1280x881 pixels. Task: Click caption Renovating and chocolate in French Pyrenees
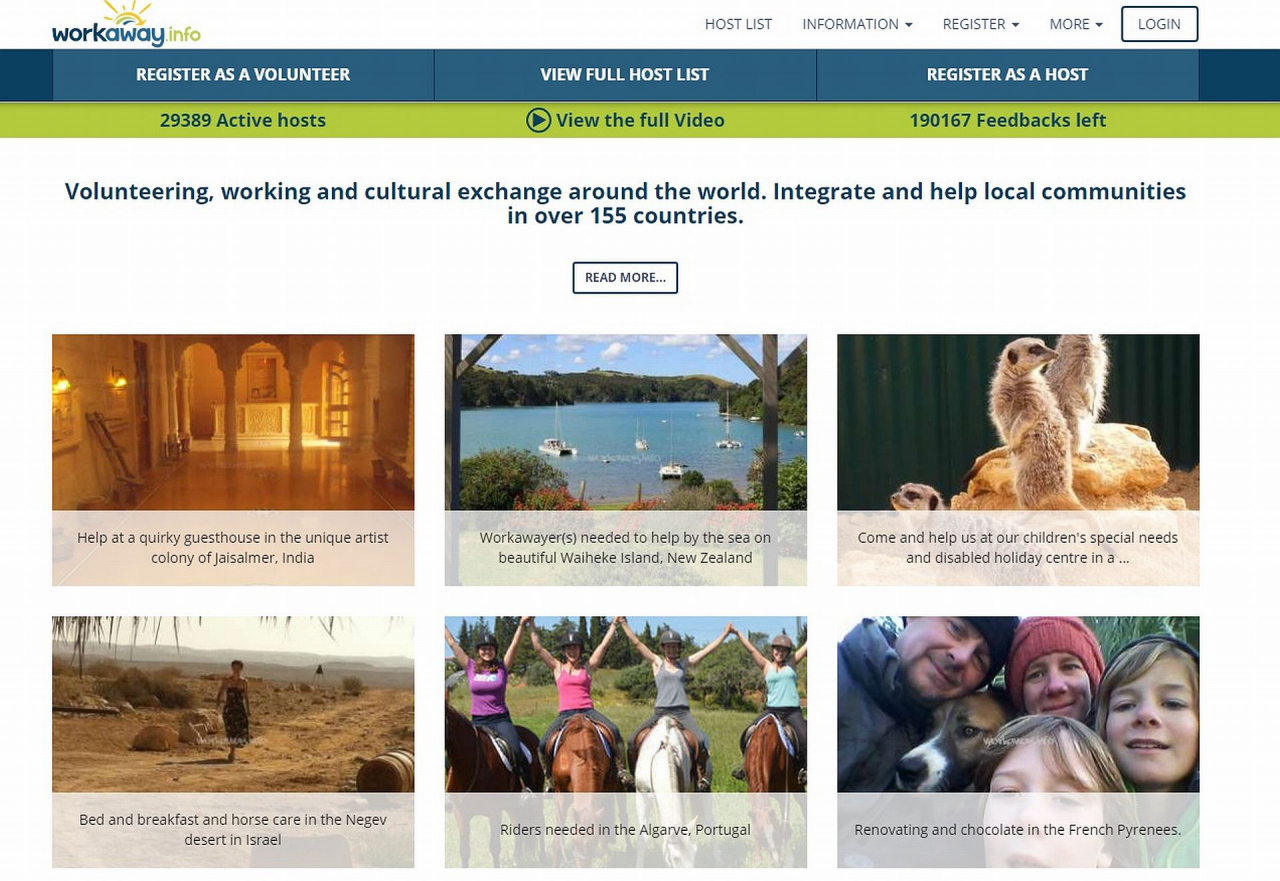pos(1018,830)
